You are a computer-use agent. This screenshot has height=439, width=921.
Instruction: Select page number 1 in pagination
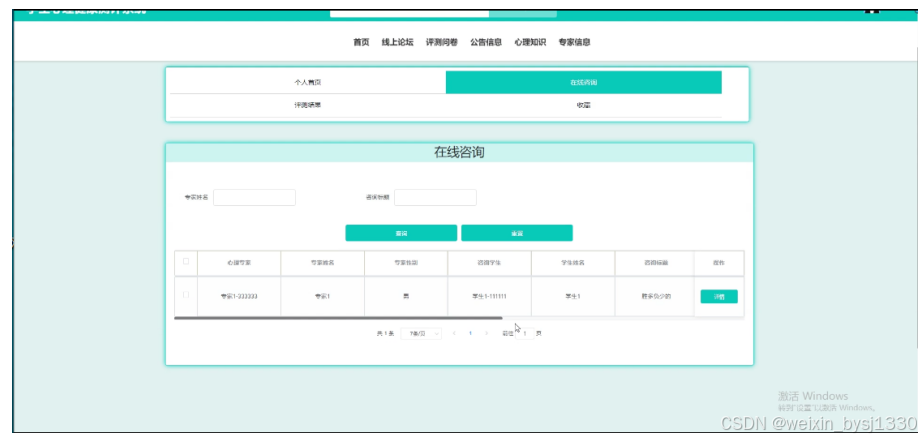click(470, 334)
